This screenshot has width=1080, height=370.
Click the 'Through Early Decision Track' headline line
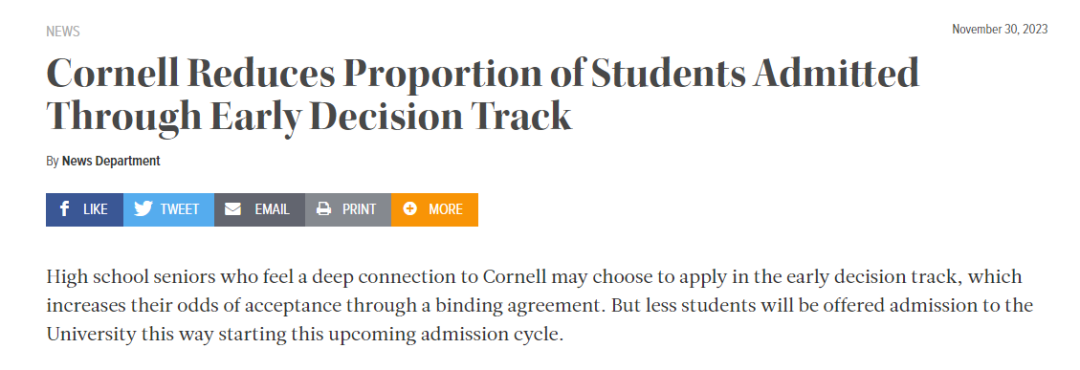coord(309,116)
